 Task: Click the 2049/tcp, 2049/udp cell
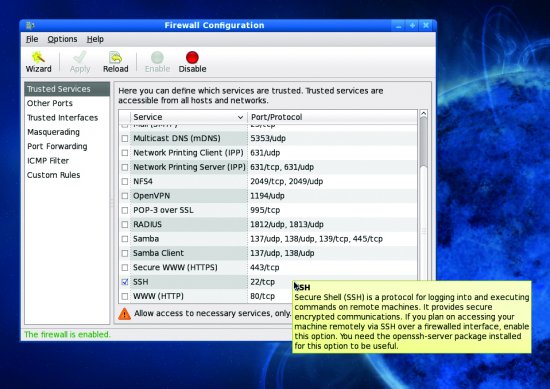[x=287, y=181]
